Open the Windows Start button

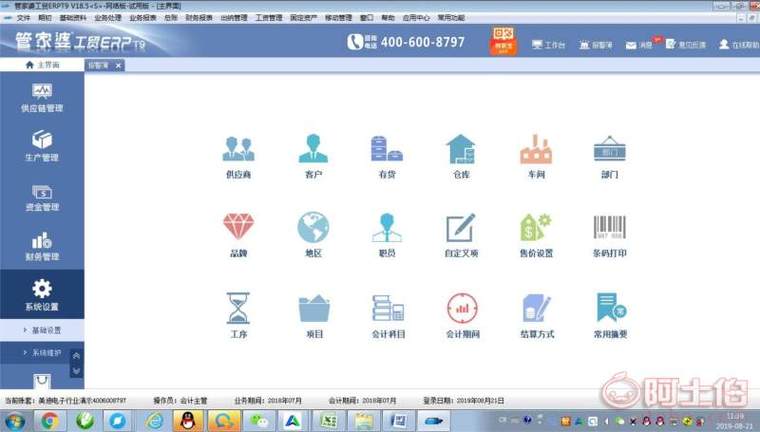15,421
